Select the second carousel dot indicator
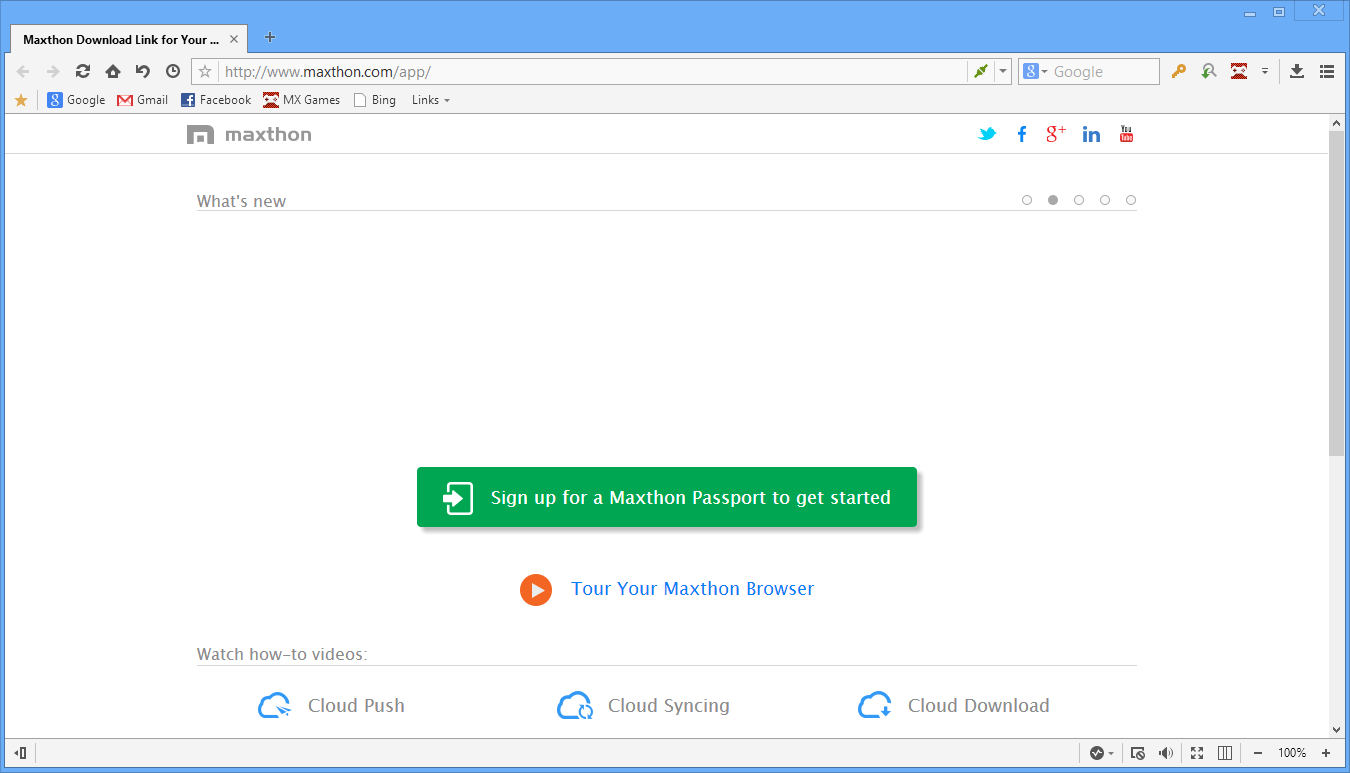Viewport: 1350px width, 773px height. point(1052,199)
